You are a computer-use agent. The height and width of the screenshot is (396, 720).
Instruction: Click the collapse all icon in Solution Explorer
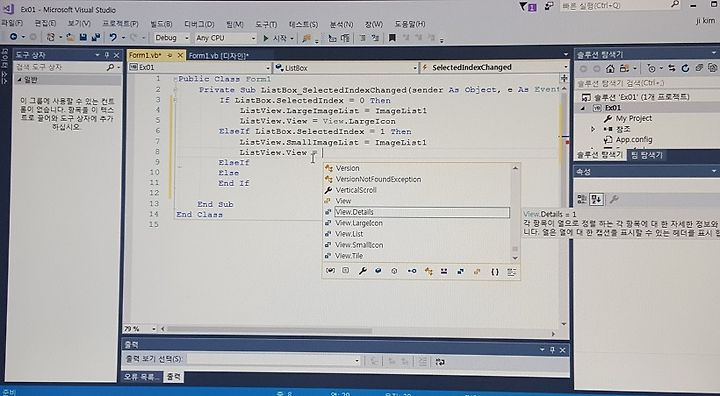[699, 68]
